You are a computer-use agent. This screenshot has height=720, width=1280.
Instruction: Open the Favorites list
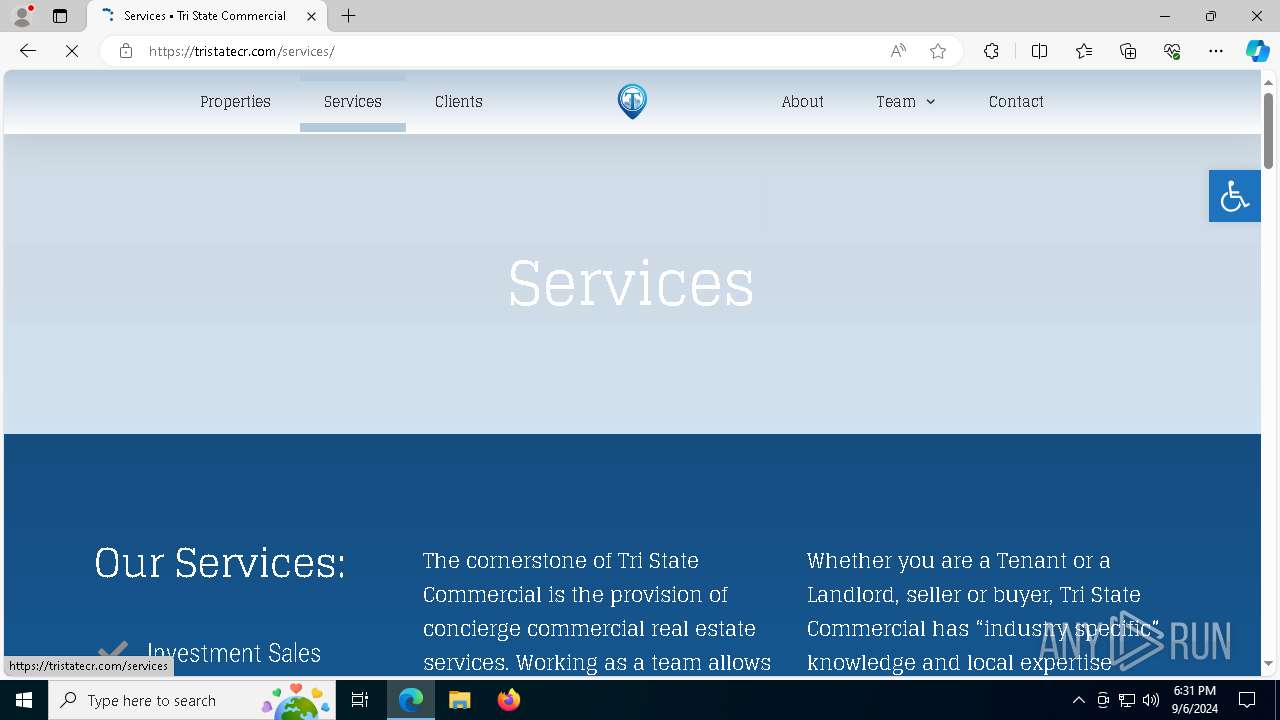click(1084, 51)
